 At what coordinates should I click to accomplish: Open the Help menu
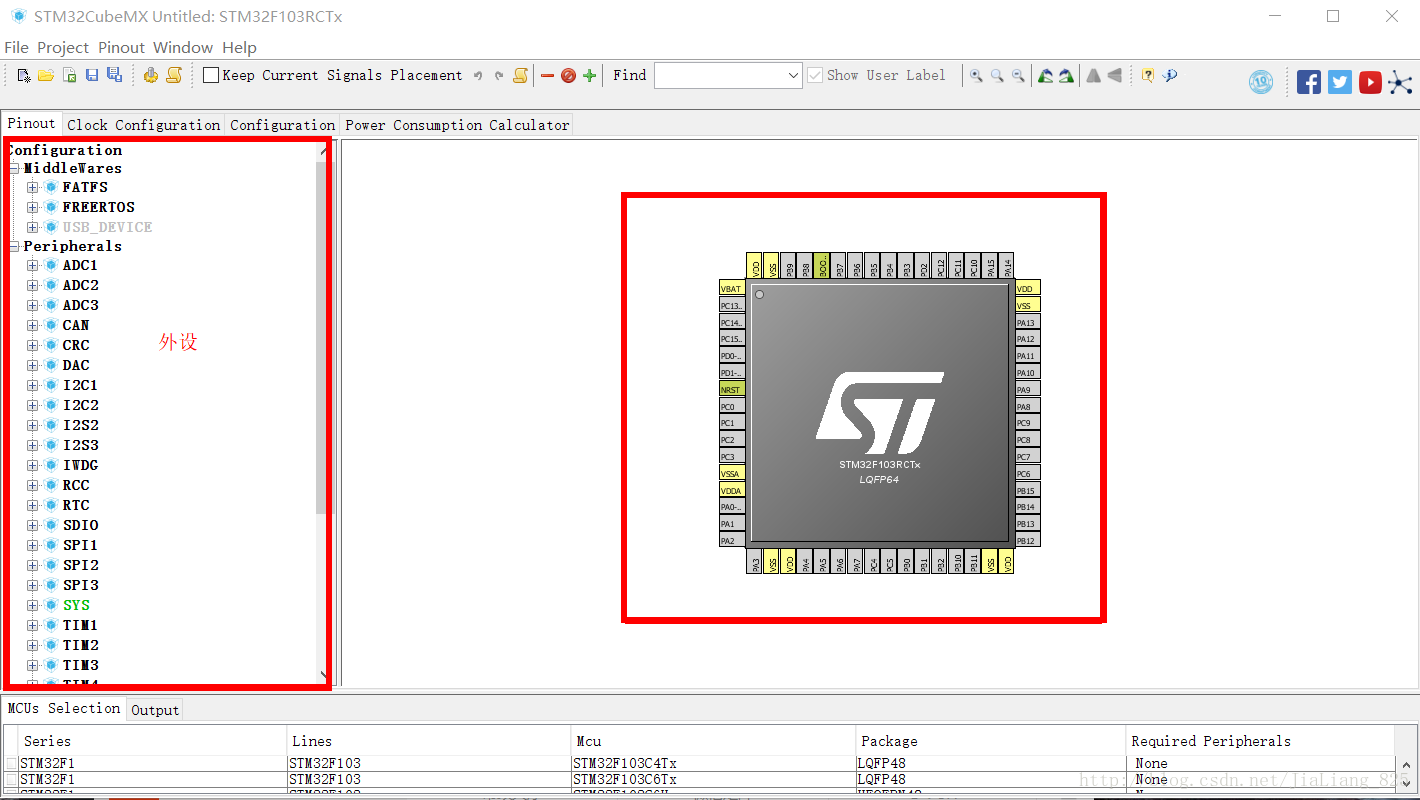coord(239,47)
